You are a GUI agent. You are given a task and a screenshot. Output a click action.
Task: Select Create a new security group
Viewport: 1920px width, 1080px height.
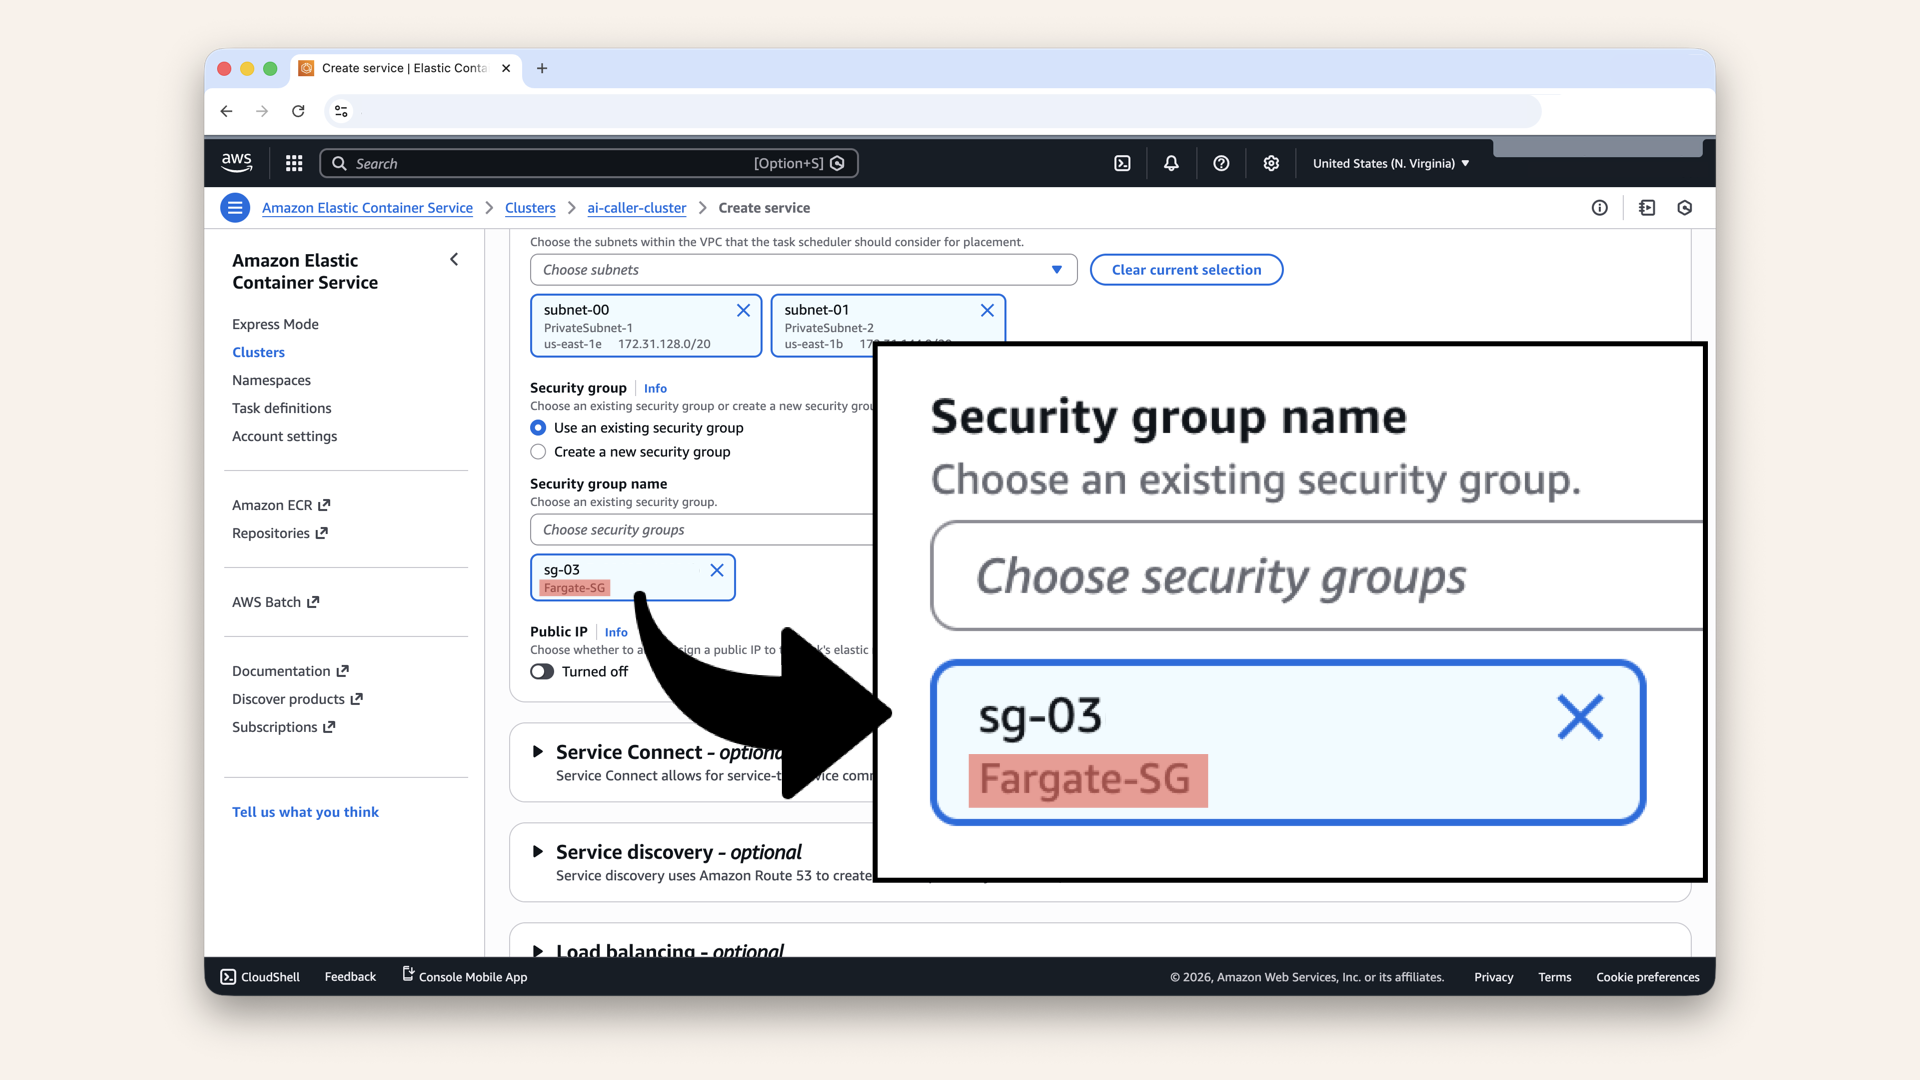(x=538, y=452)
